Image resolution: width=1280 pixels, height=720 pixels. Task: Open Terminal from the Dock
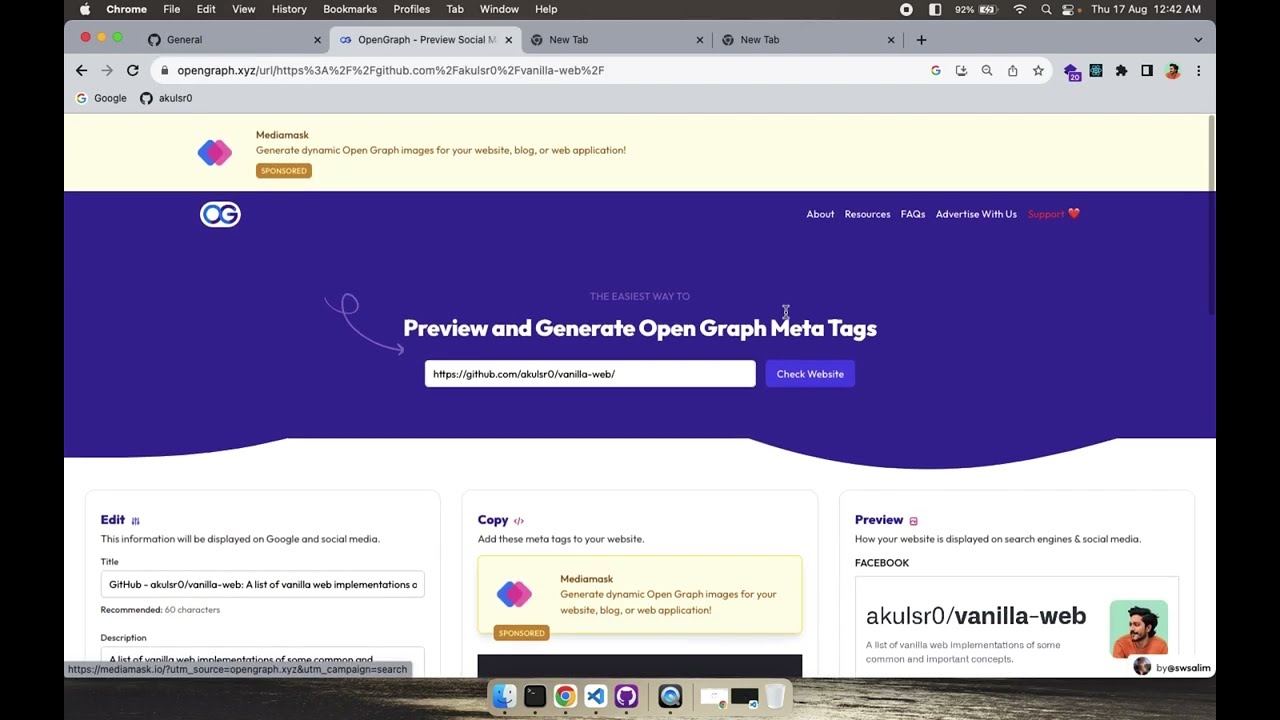[535, 696]
